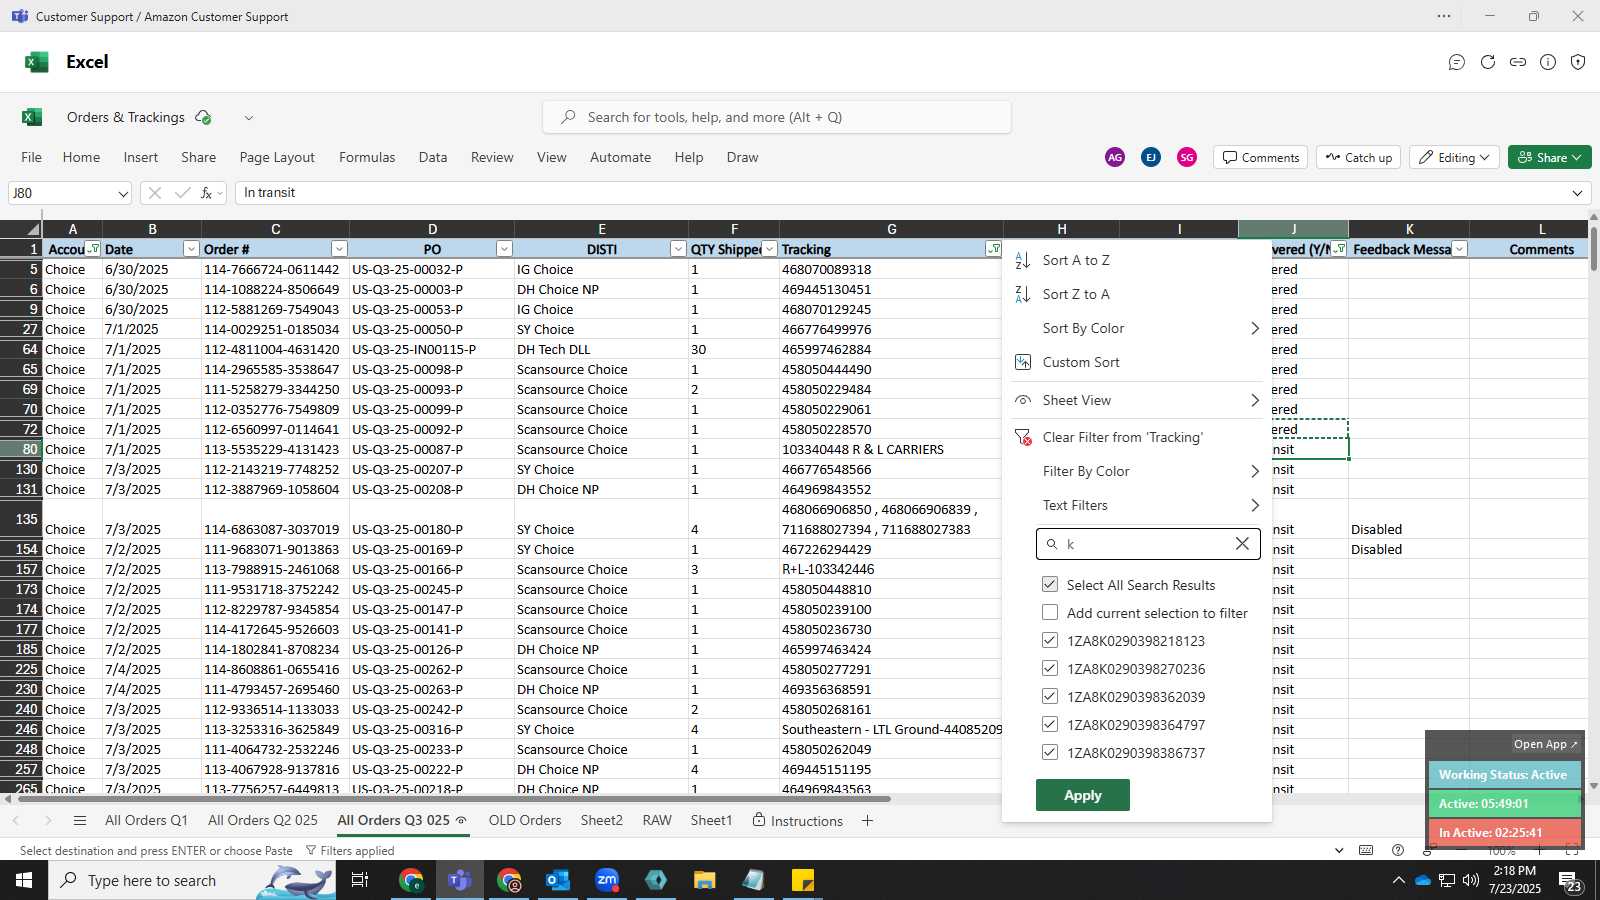This screenshot has height=900, width=1600.
Task: Click the confirm entry checkmark in formula bar
Action: point(182,193)
